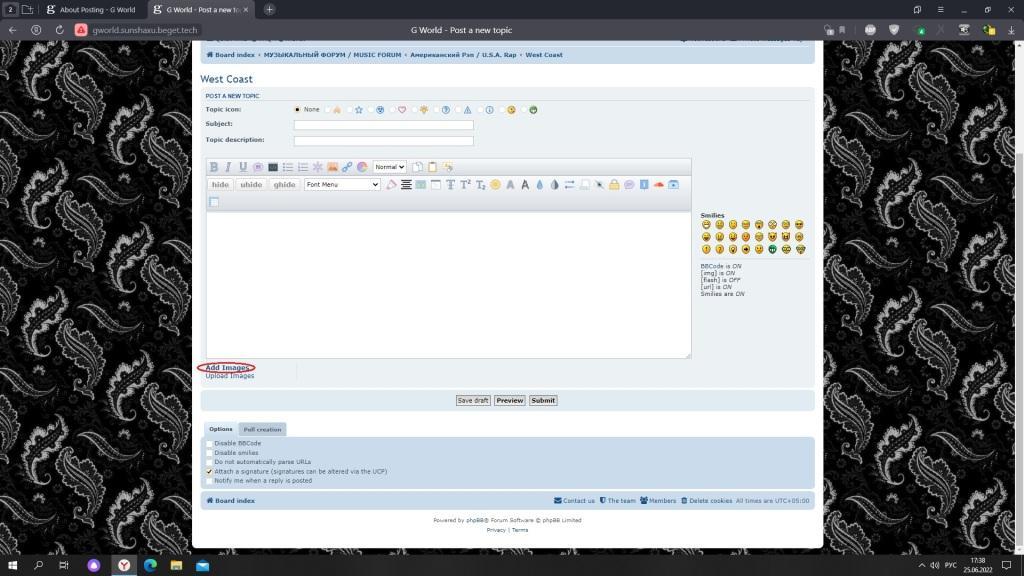Image resolution: width=1024 pixels, height=576 pixels.
Task: Click the underline formatting icon
Action: [242, 167]
